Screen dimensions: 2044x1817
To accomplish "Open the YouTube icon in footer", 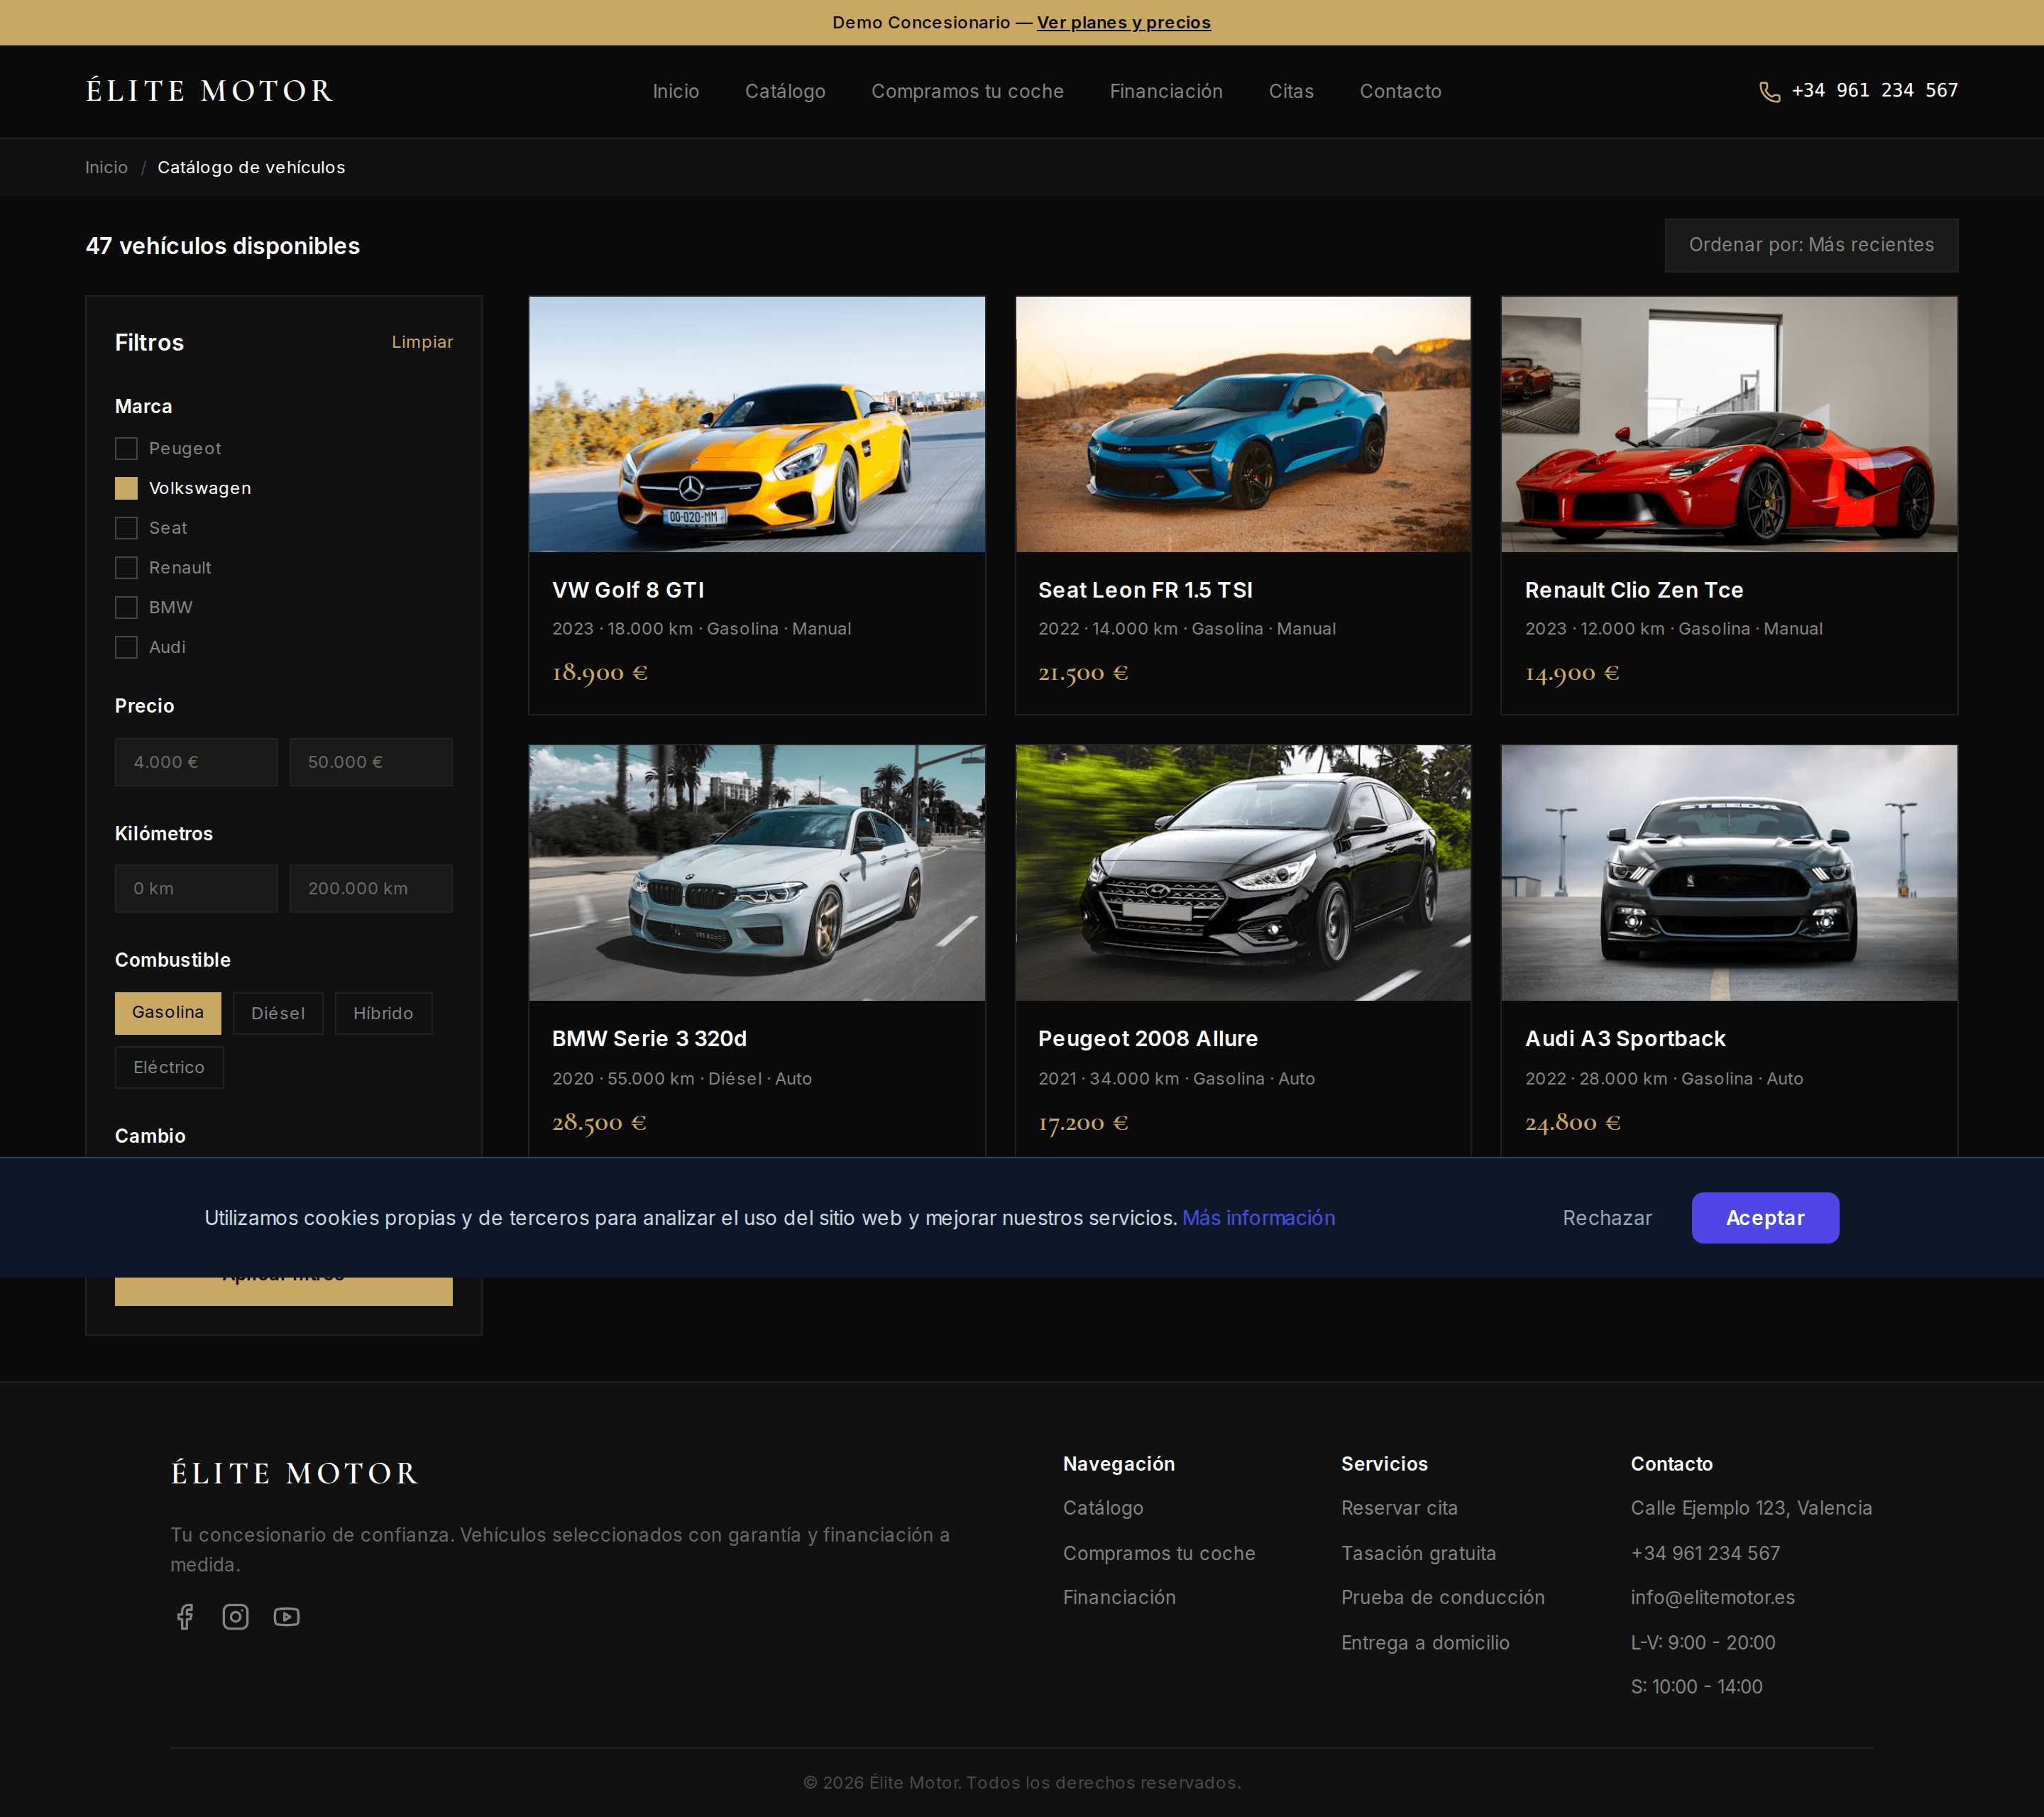I will point(287,1617).
